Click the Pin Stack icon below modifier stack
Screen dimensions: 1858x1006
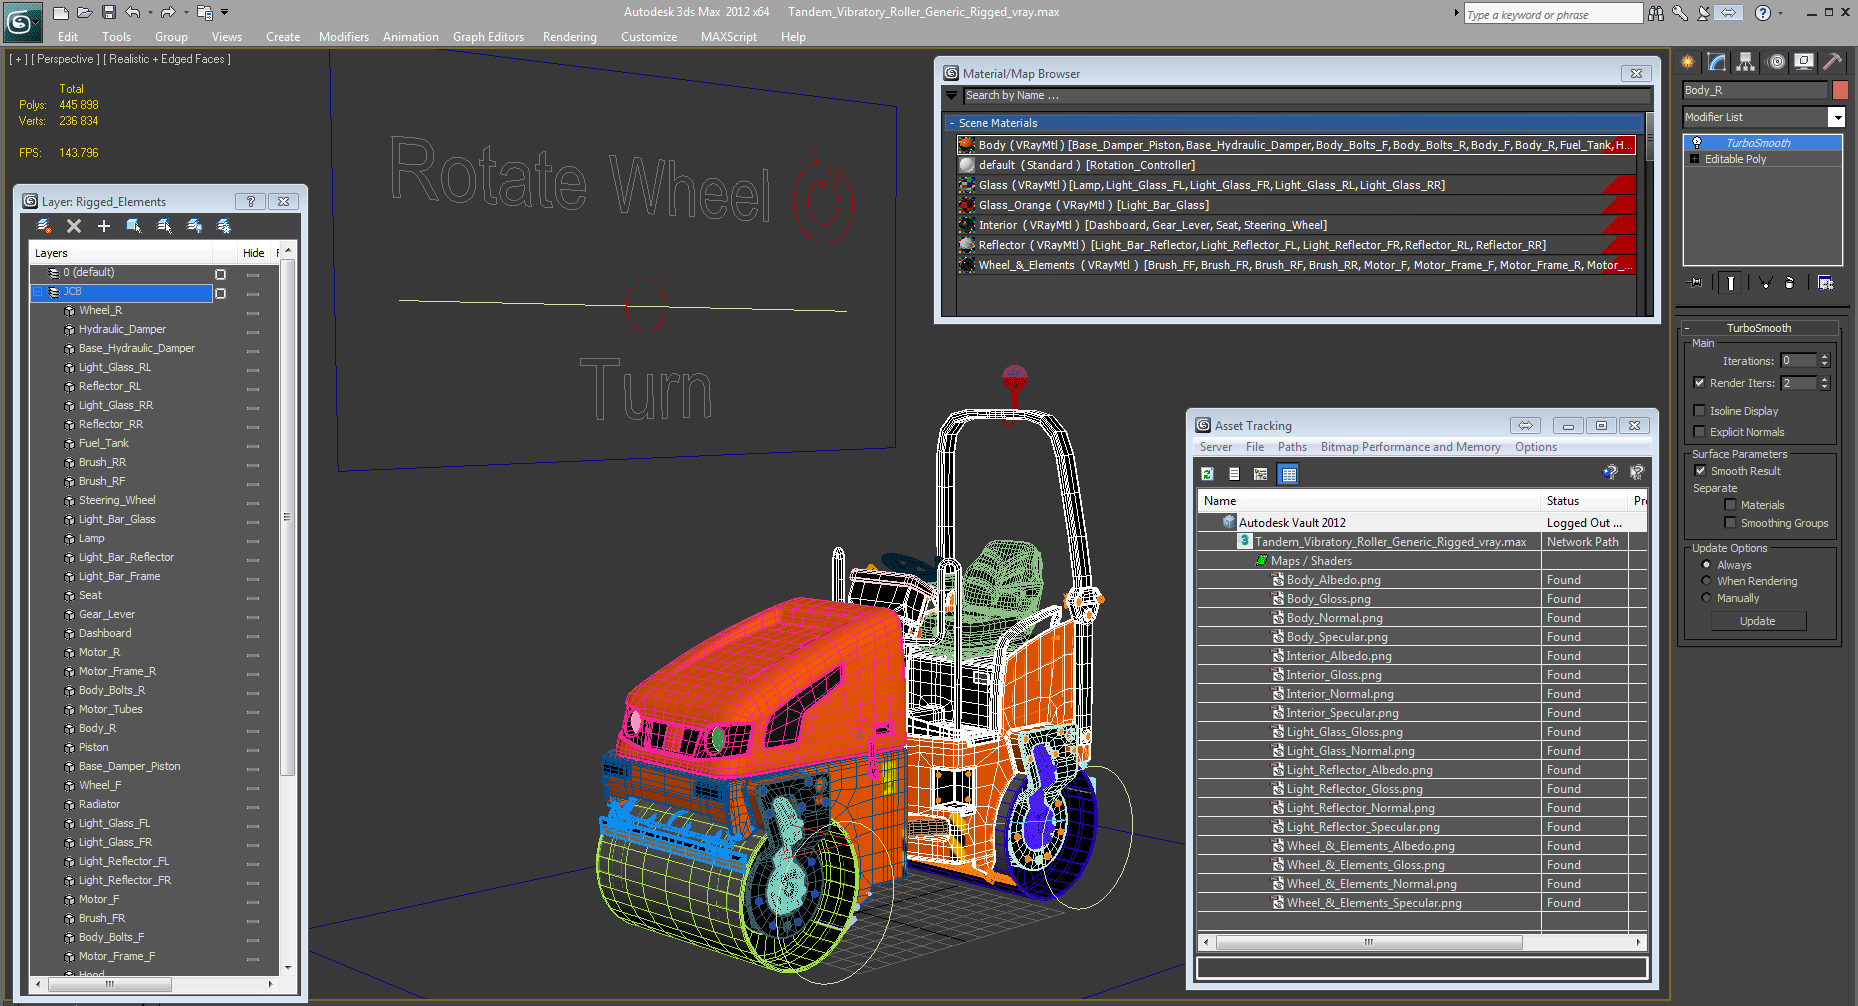1695,283
